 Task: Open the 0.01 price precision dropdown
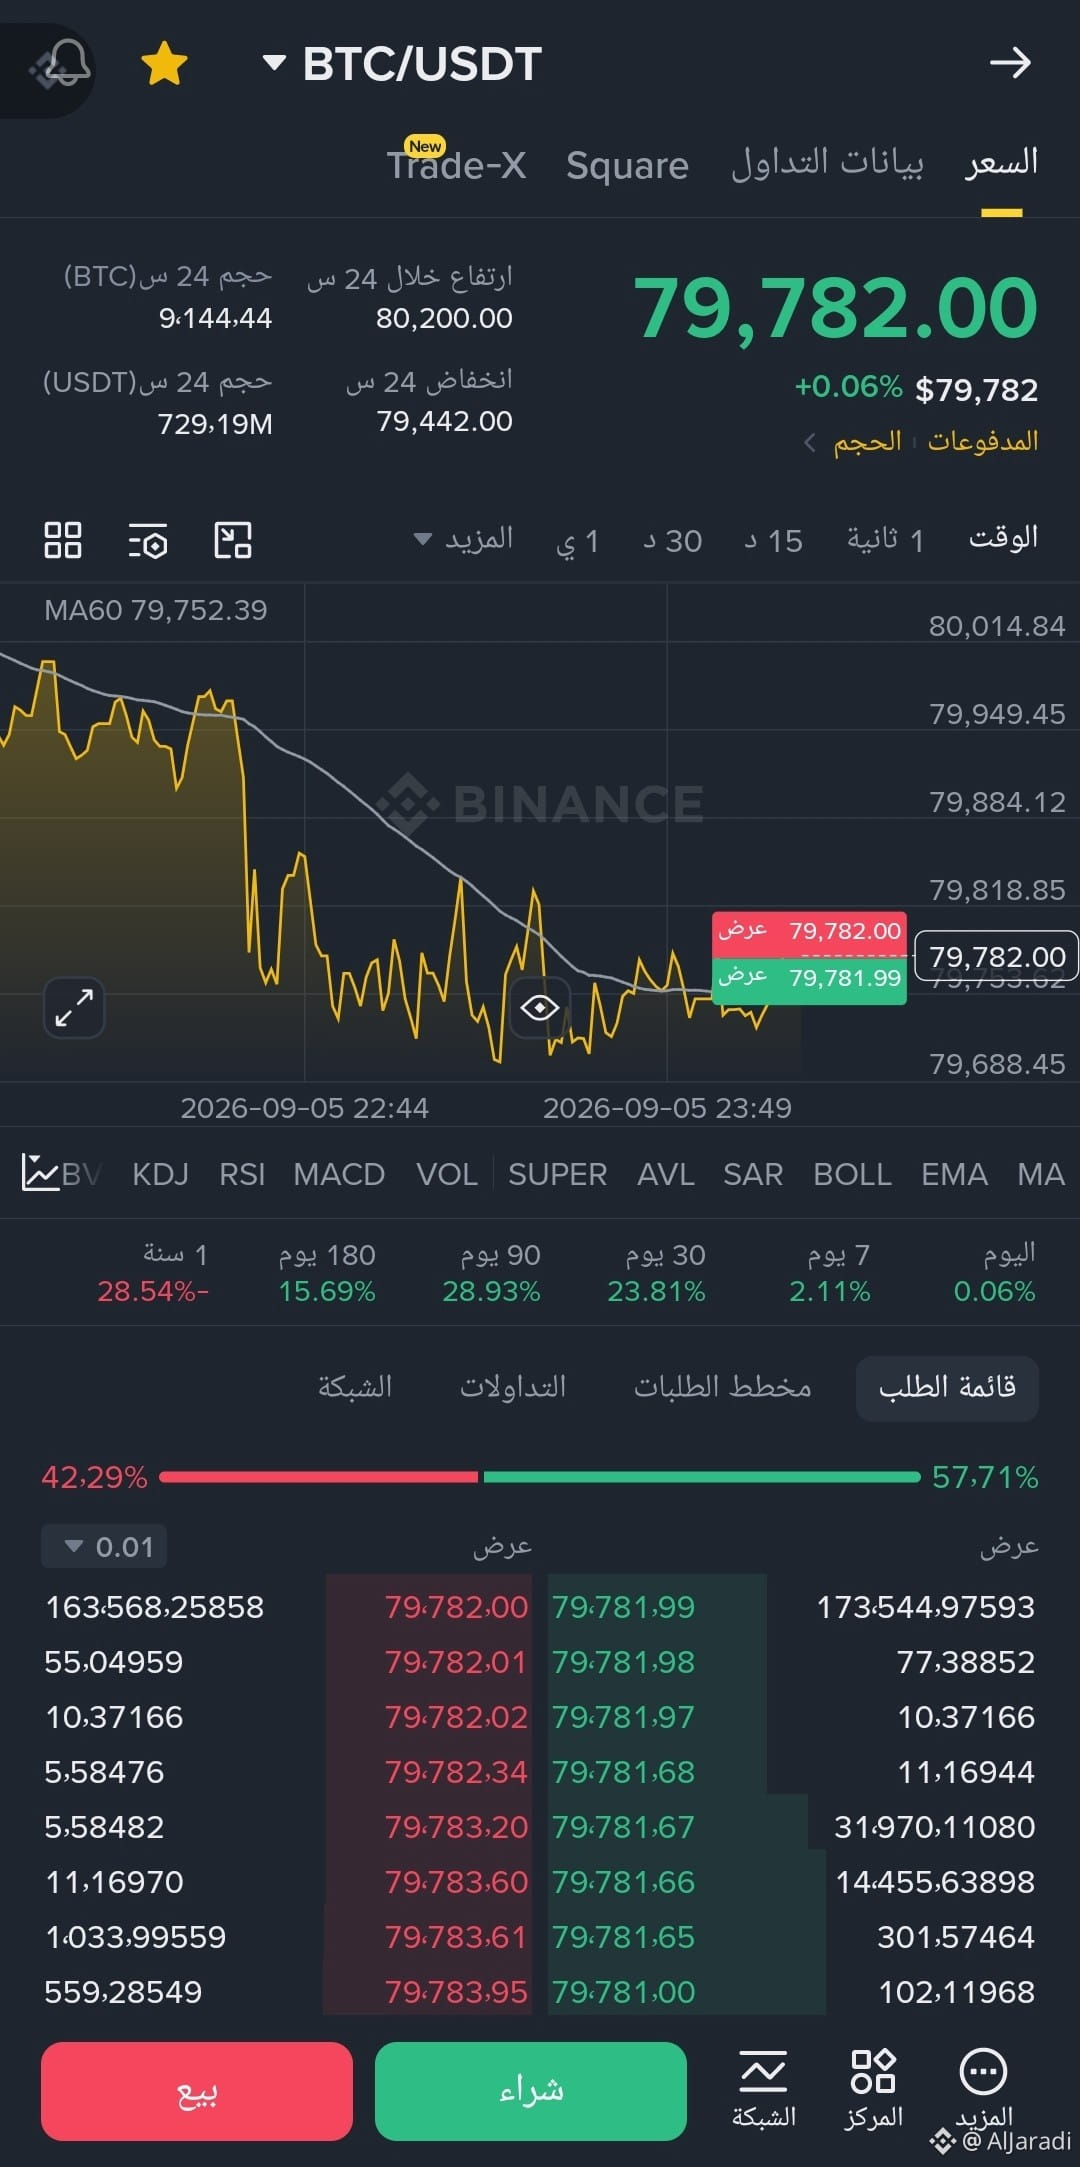(x=104, y=1547)
